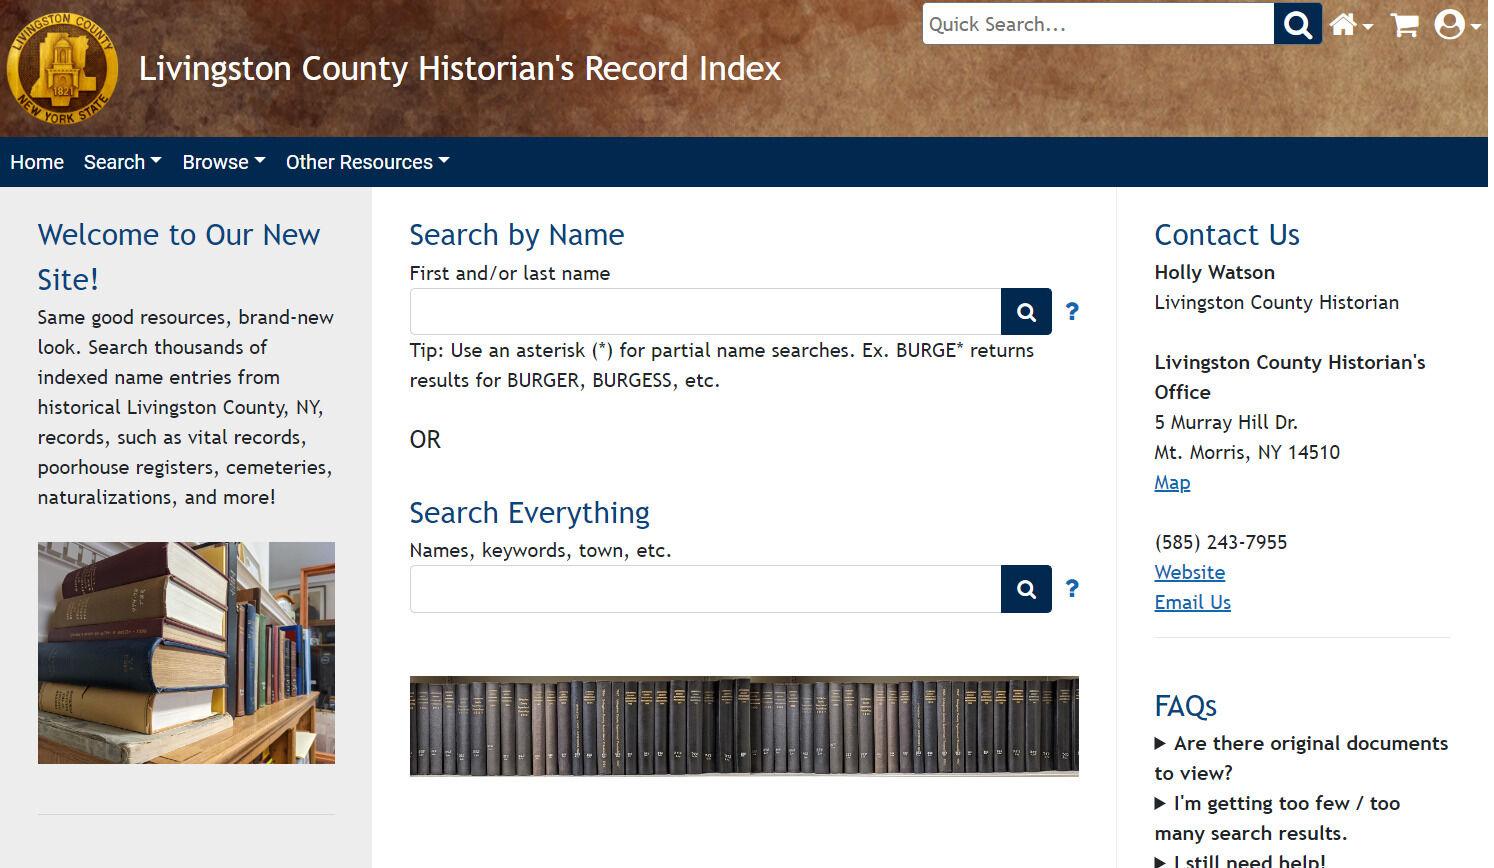Image resolution: width=1494 pixels, height=868 pixels.
Task: Open the shopping cart
Action: 1404,24
